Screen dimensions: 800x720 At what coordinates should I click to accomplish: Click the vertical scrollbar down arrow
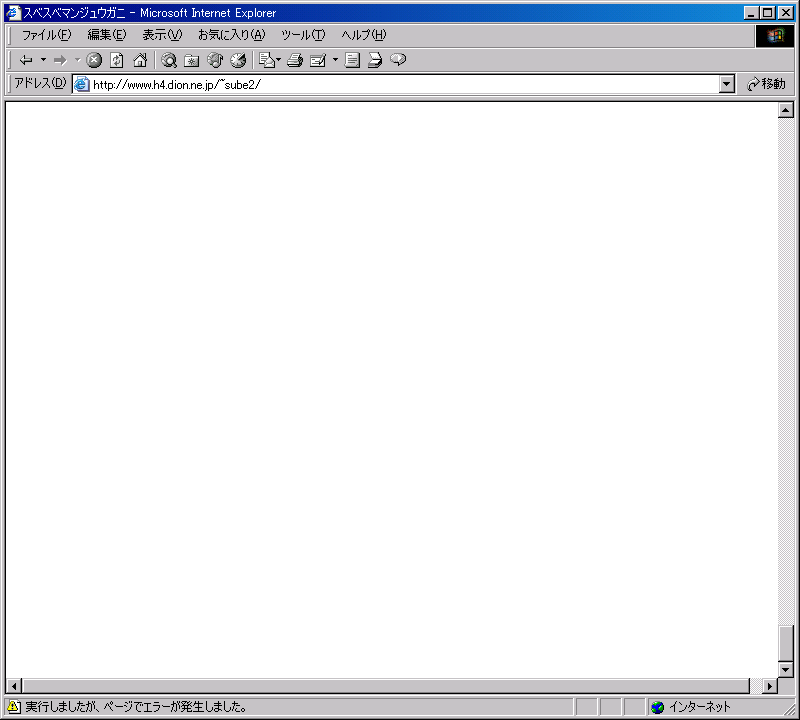786,669
